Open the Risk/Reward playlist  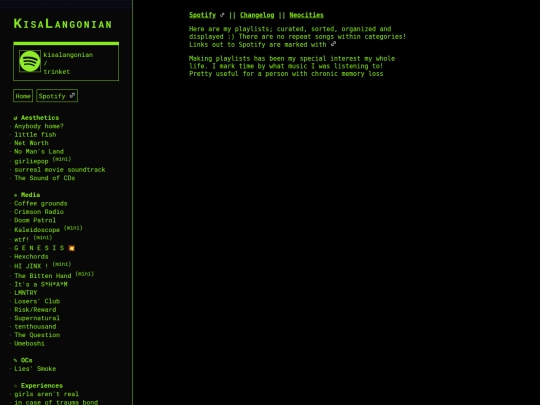[x=35, y=310]
